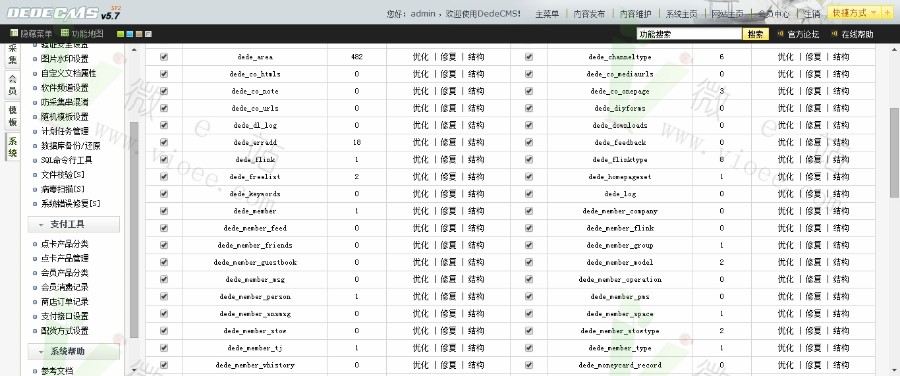Click the dede_moneycard_record table name
Viewport: 900px width, 376px height.
[620, 365]
